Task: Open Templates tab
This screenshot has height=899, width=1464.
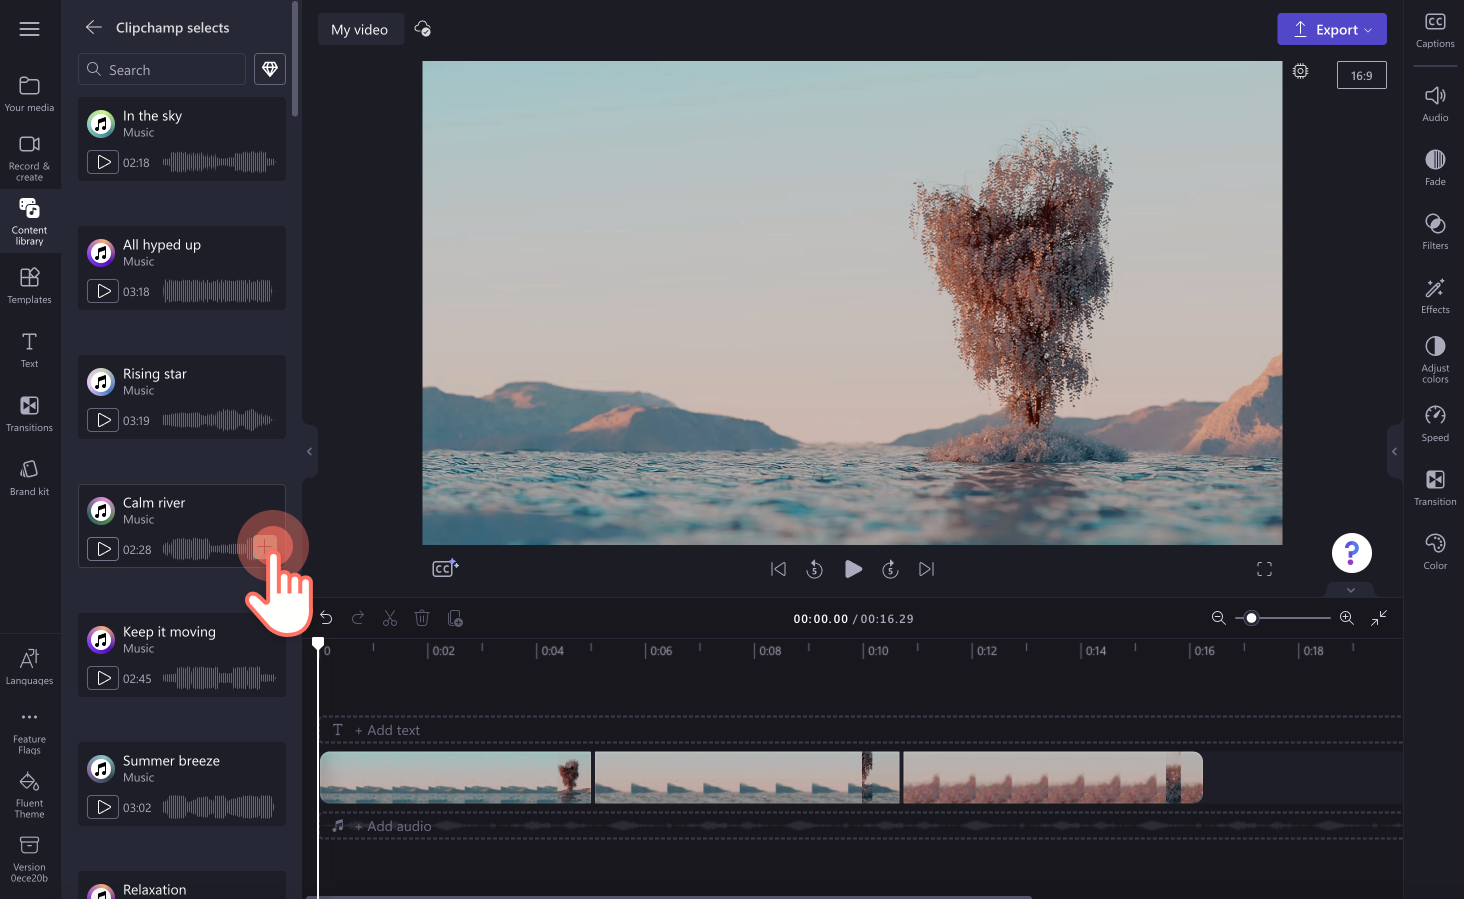Action: pos(30,285)
